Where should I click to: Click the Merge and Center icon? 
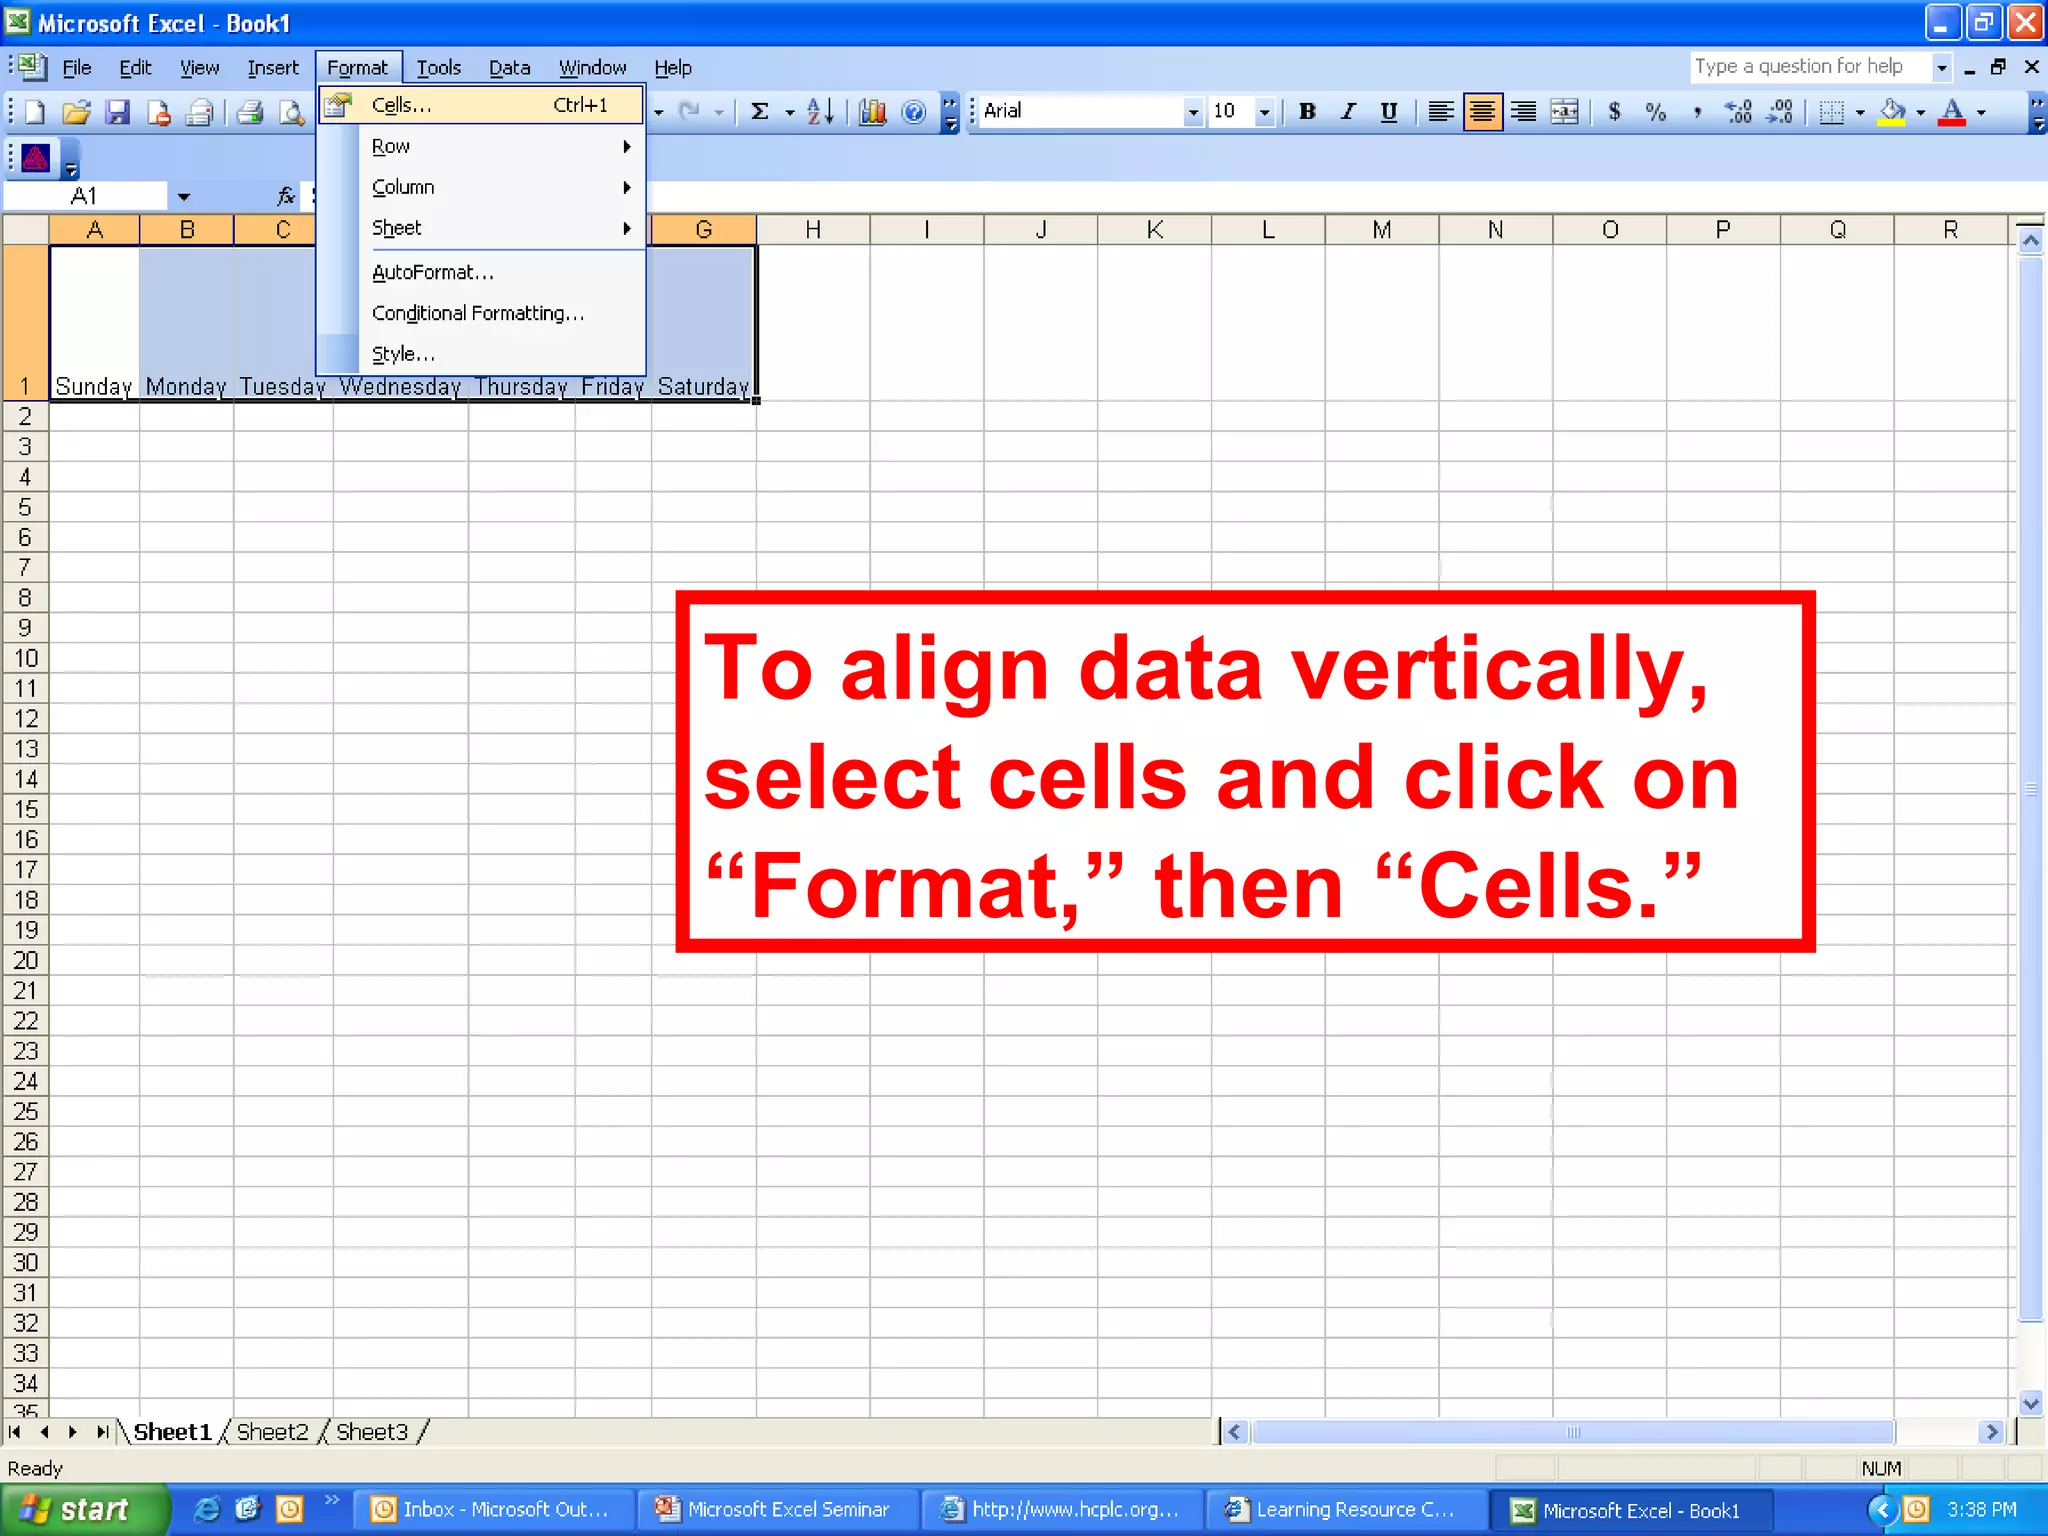click(1565, 112)
